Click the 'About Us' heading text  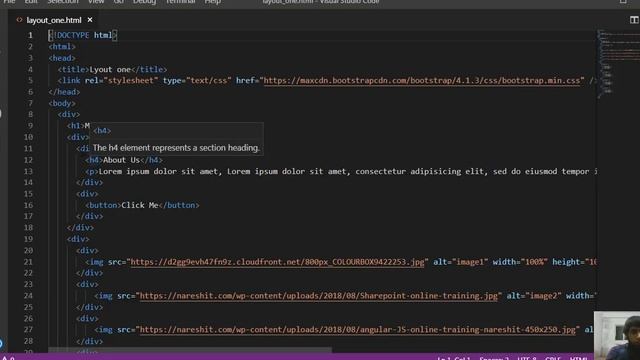121,160
